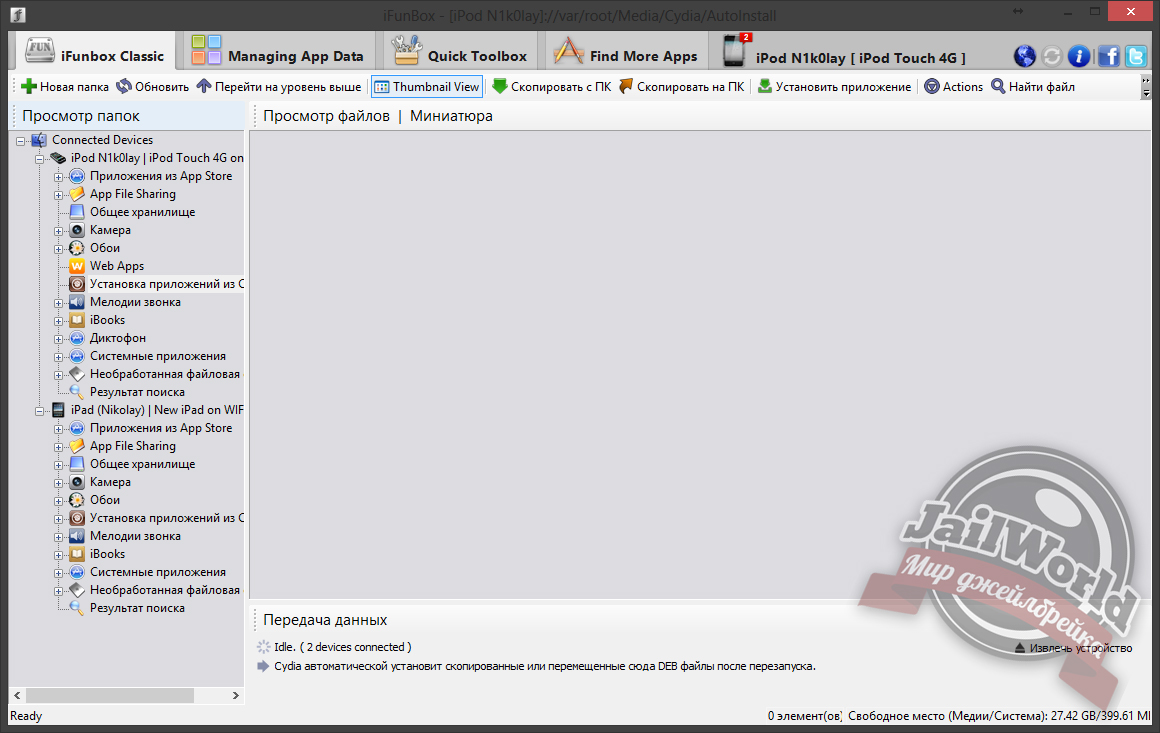This screenshot has height=733, width=1160.
Task: Select the Диктофон item
Action: (x=118, y=338)
